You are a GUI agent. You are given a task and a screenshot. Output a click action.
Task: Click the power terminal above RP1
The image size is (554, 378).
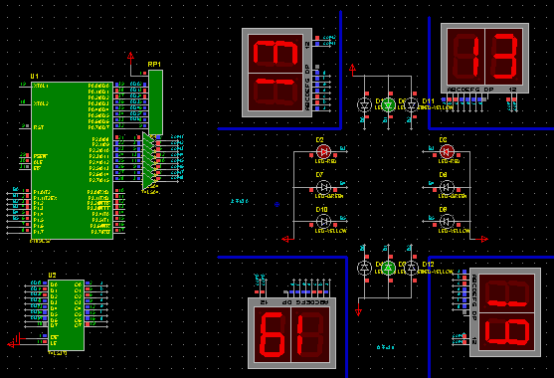tap(131, 58)
